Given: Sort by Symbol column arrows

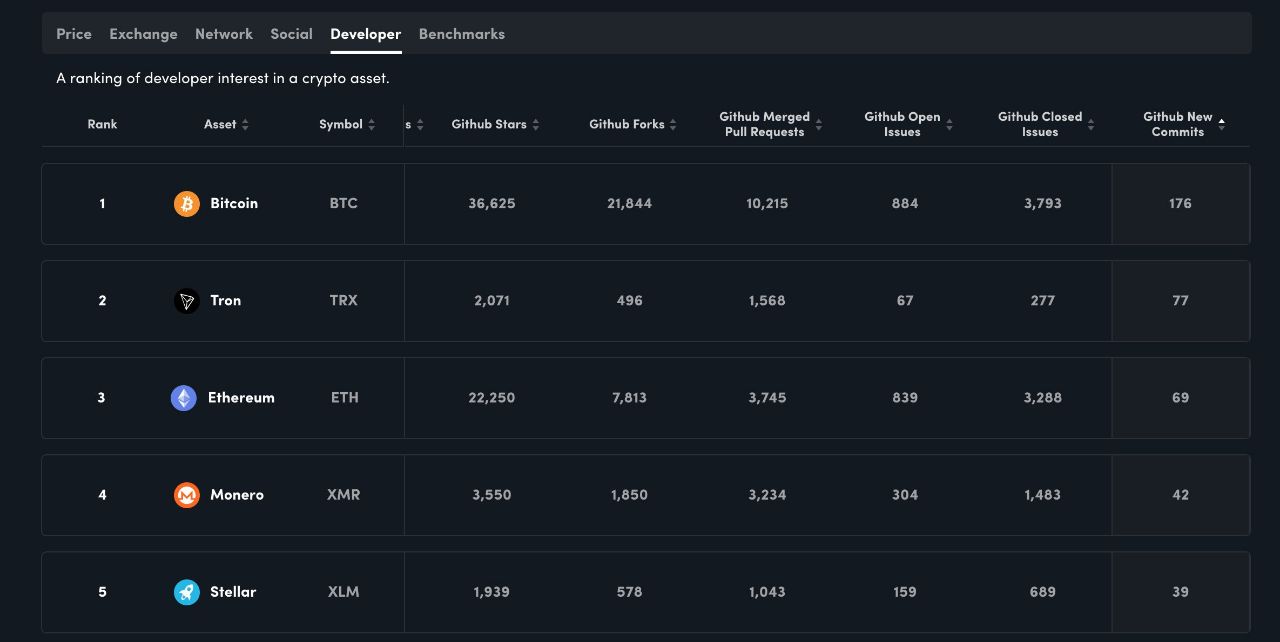Looking at the screenshot, I should [372, 125].
